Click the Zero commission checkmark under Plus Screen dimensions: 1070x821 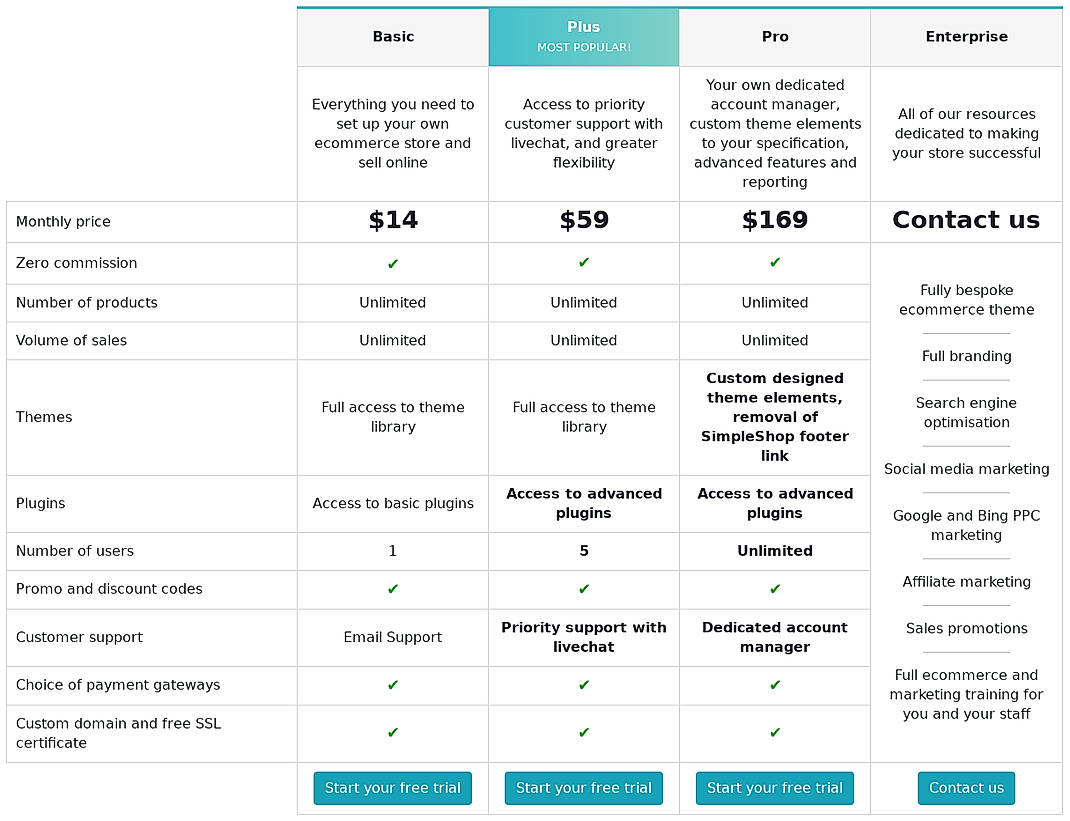click(583, 263)
